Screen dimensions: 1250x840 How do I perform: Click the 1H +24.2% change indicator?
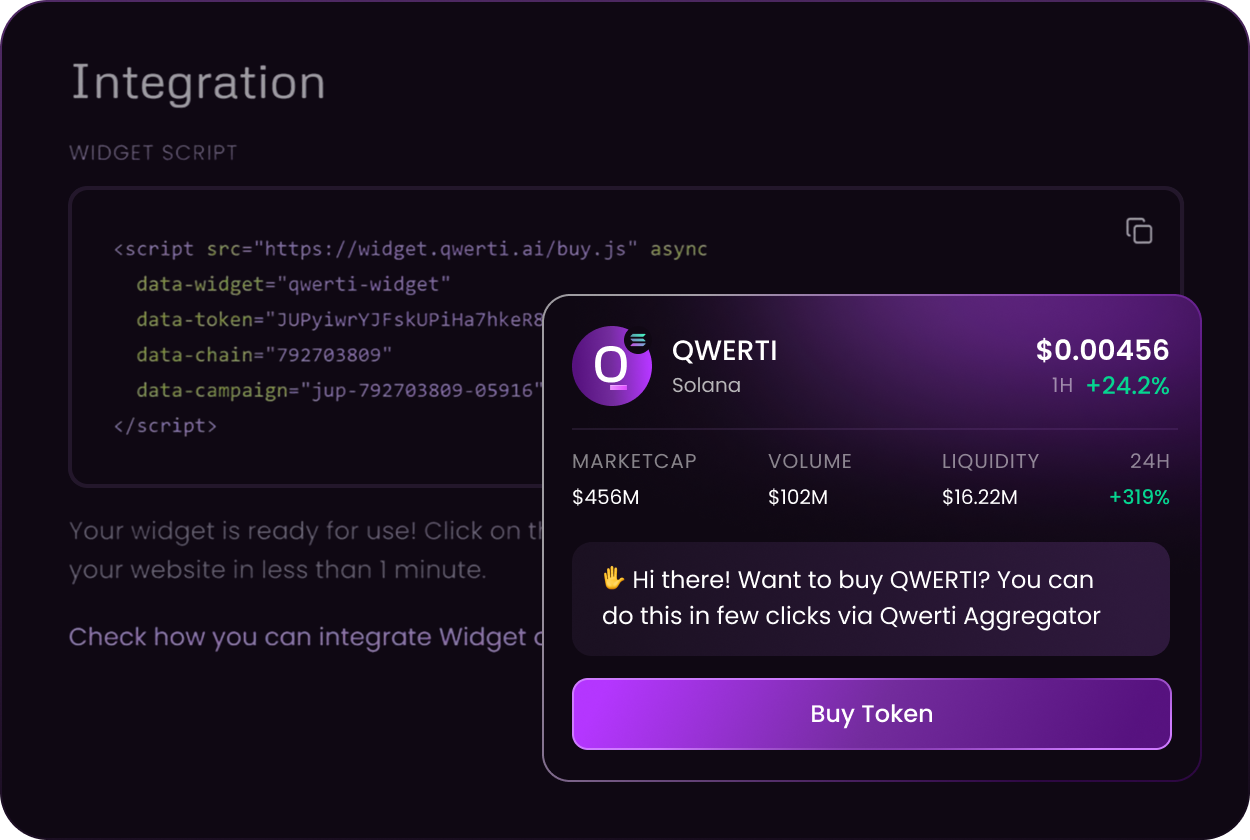[x=1115, y=386]
